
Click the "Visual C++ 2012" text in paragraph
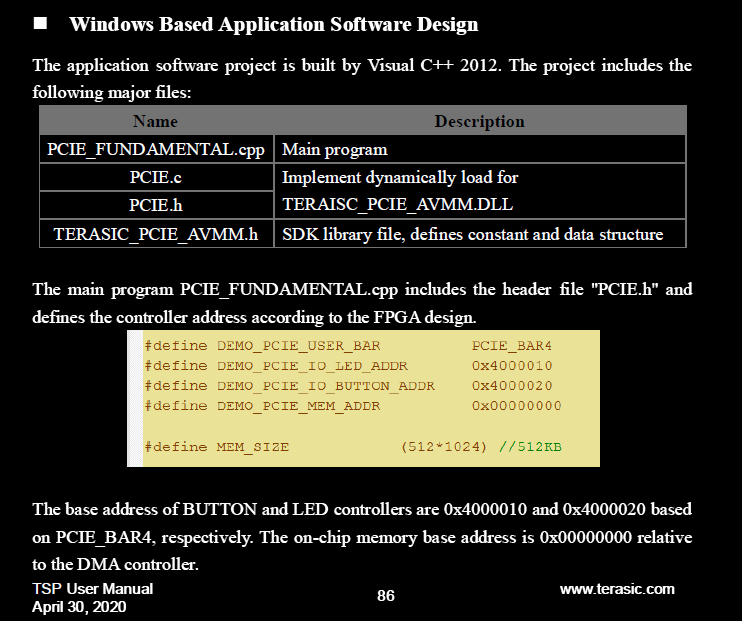click(x=433, y=65)
